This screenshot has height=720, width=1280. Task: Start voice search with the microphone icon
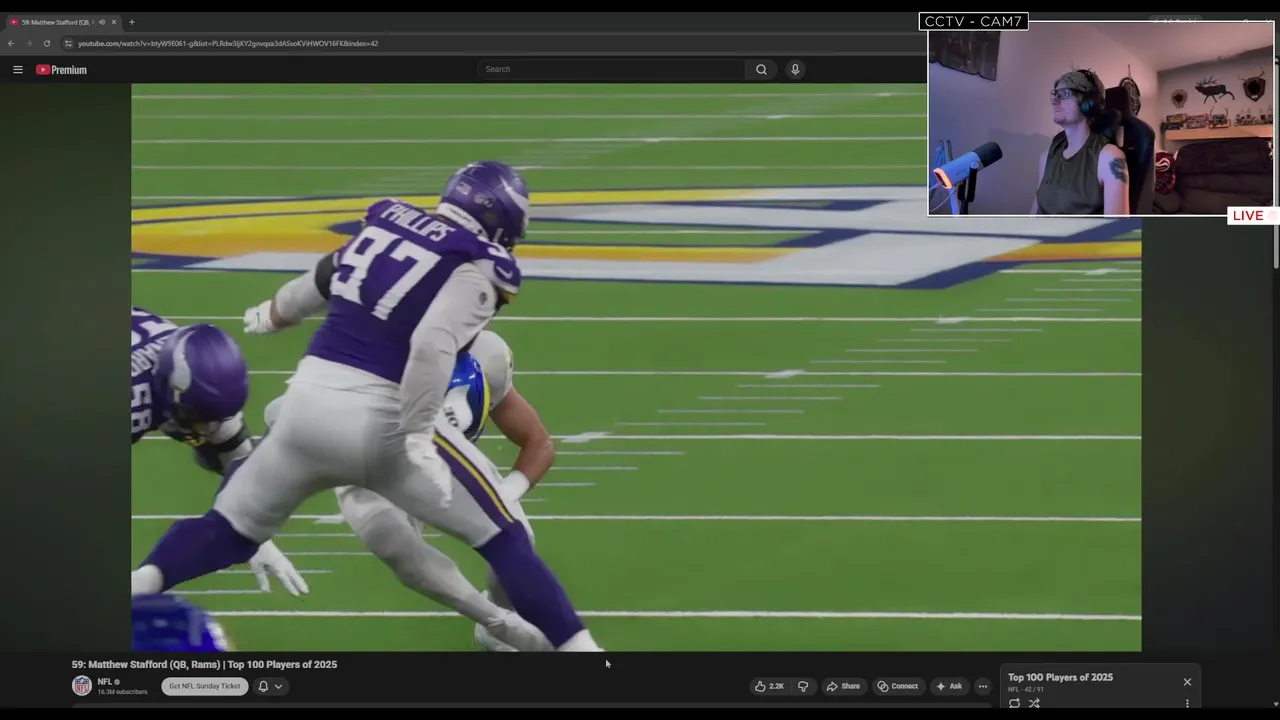coord(795,69)
